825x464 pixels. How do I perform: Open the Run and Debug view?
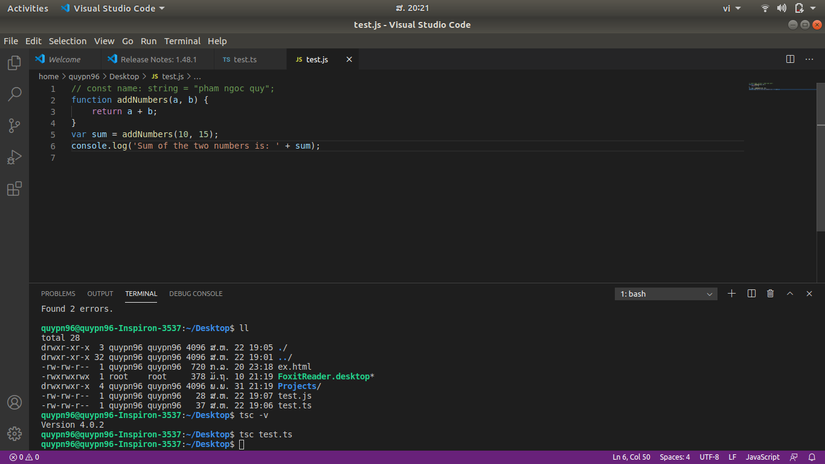point(14,157)
